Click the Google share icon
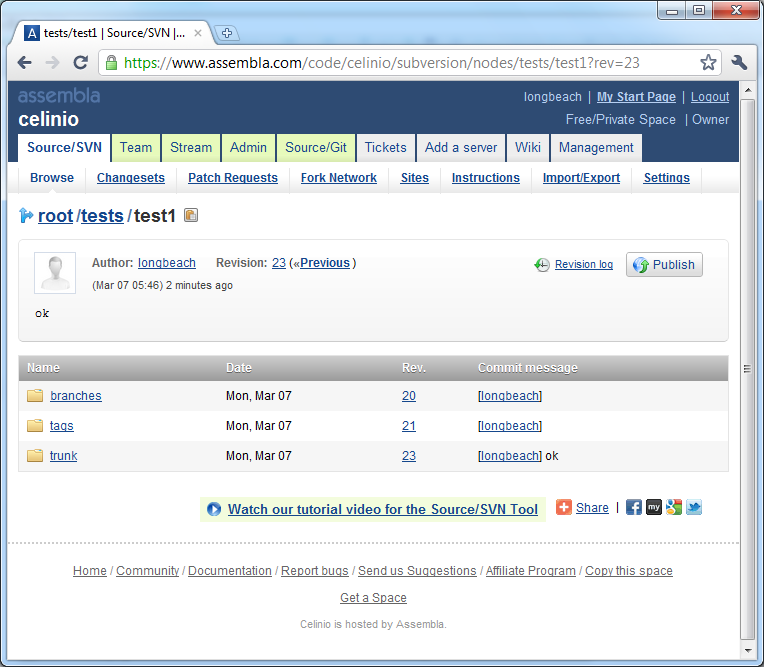Viewport: 764px width, 667px height. tap(674, 507)
